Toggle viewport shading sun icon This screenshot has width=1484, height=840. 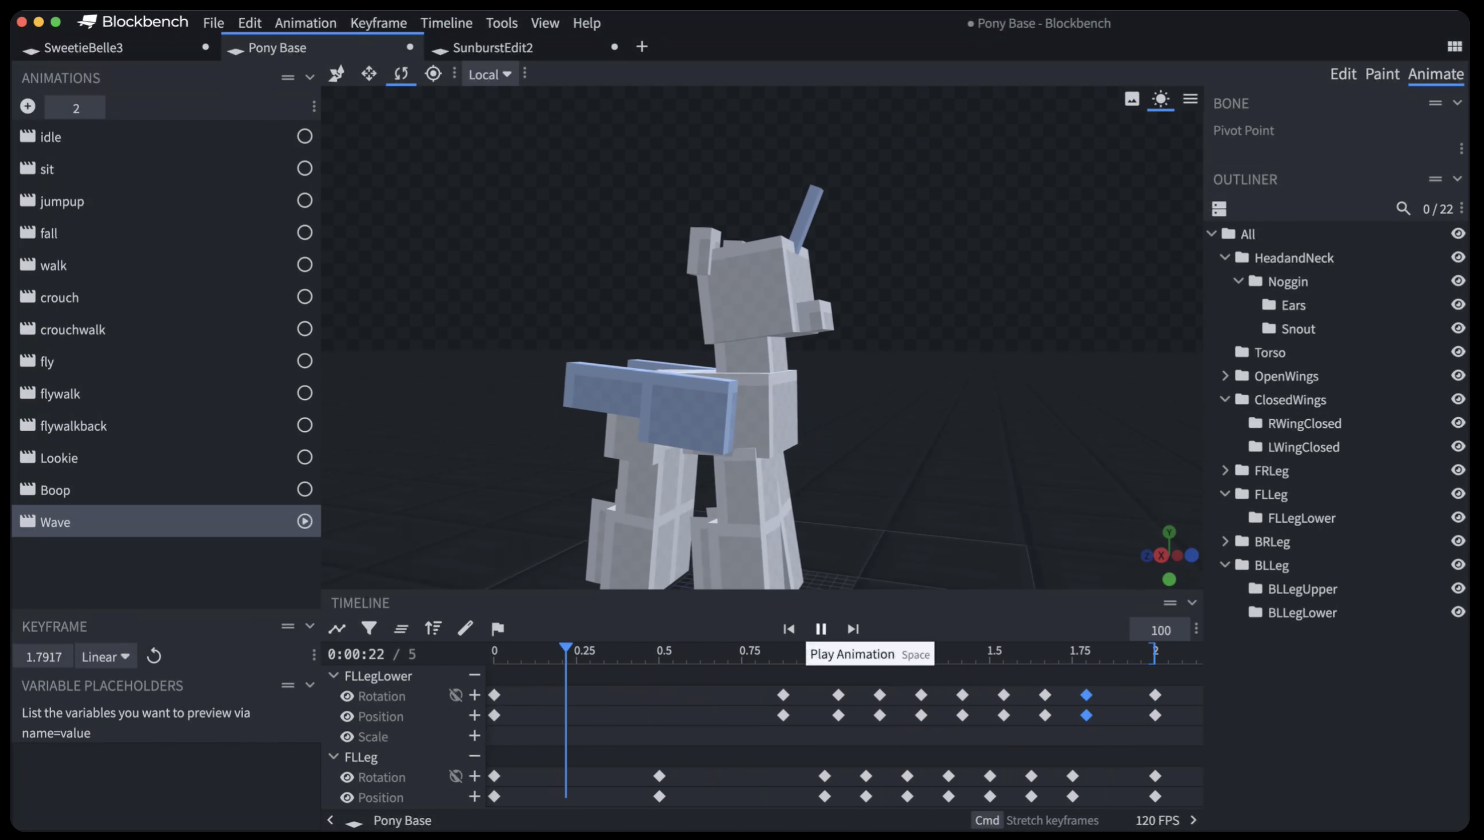point(1160,98)
